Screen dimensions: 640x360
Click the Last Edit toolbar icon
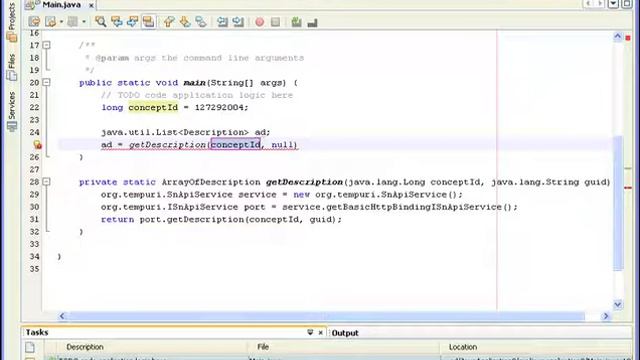(34, 22)
